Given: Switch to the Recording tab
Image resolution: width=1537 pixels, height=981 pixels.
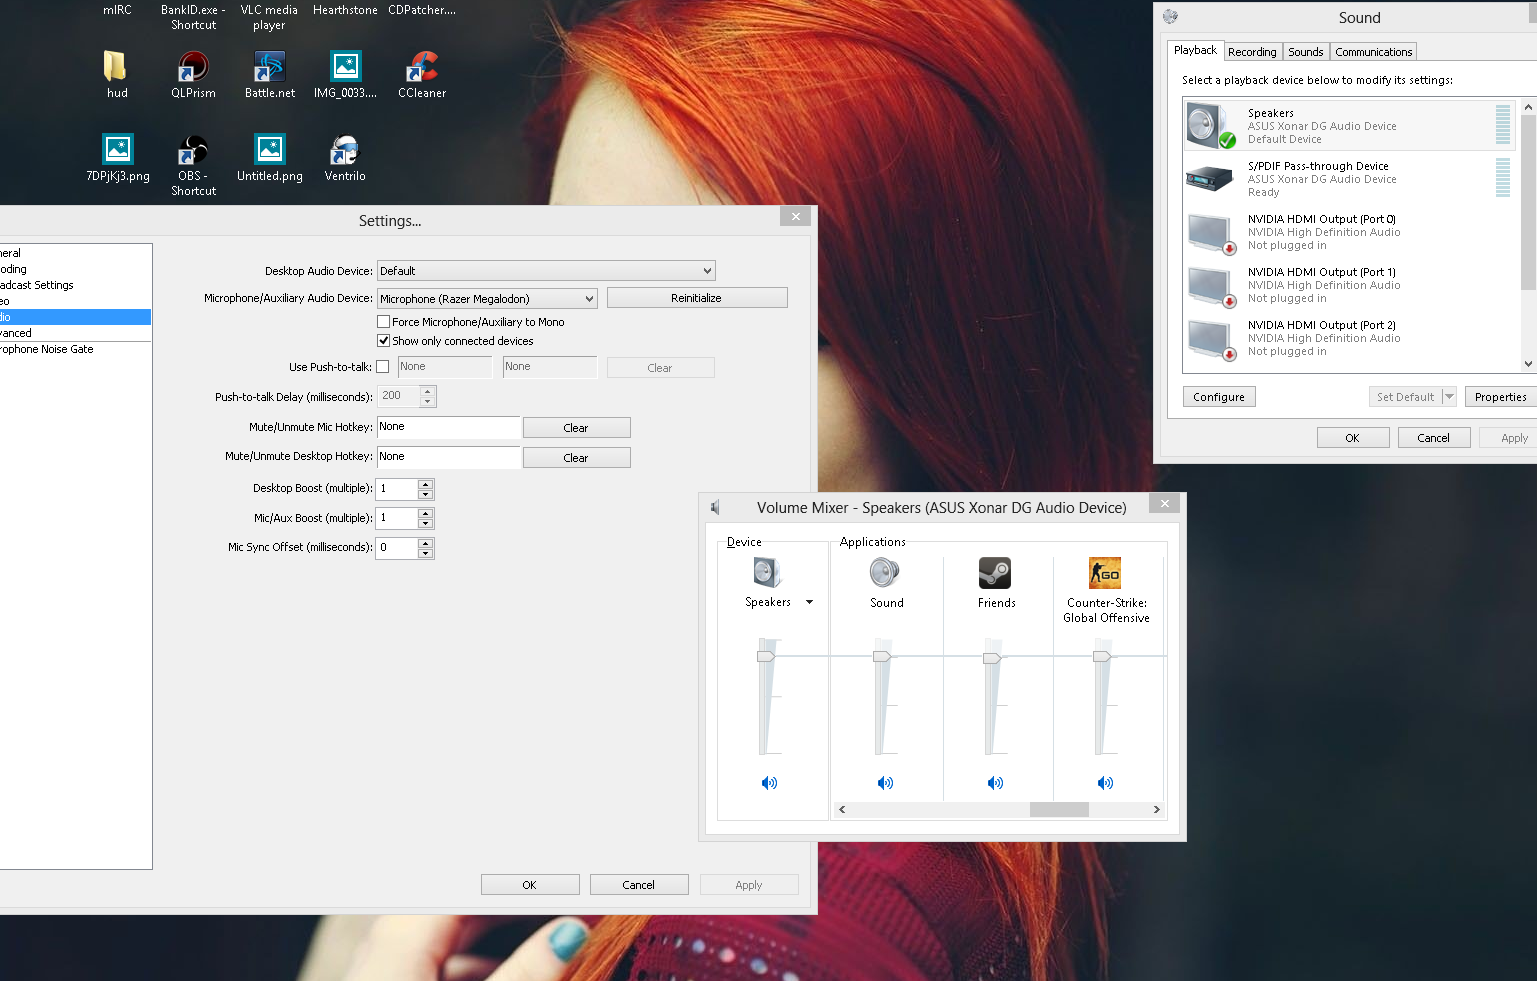Looking at the screenshot, I should (1251, 52).
